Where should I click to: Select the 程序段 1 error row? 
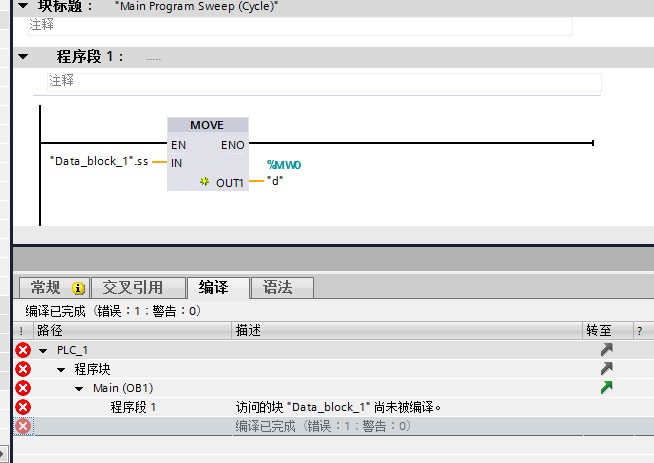(x=334, y=407)
